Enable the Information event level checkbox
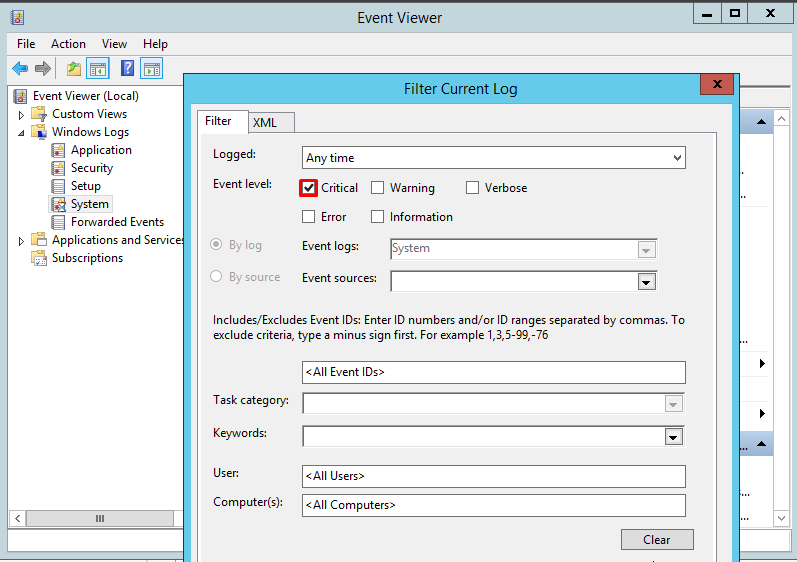797x562 pixels. (377, 217)
